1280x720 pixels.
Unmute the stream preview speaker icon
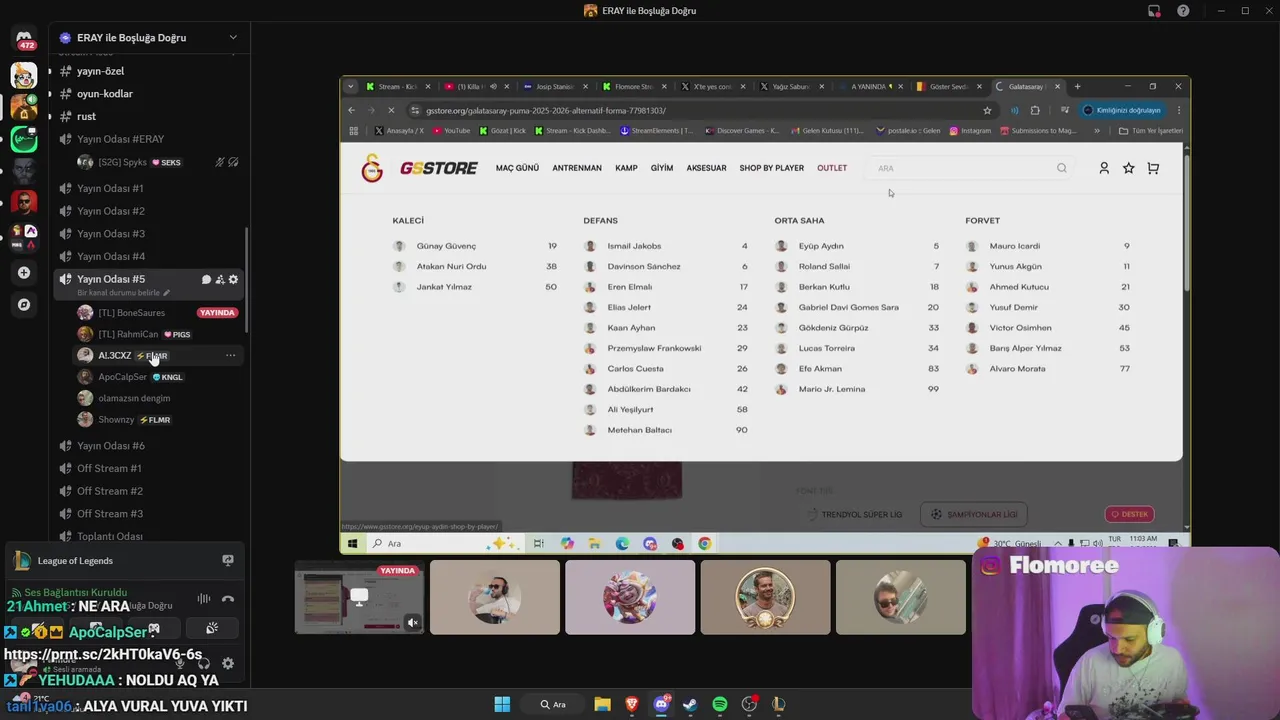pos(412,622)
